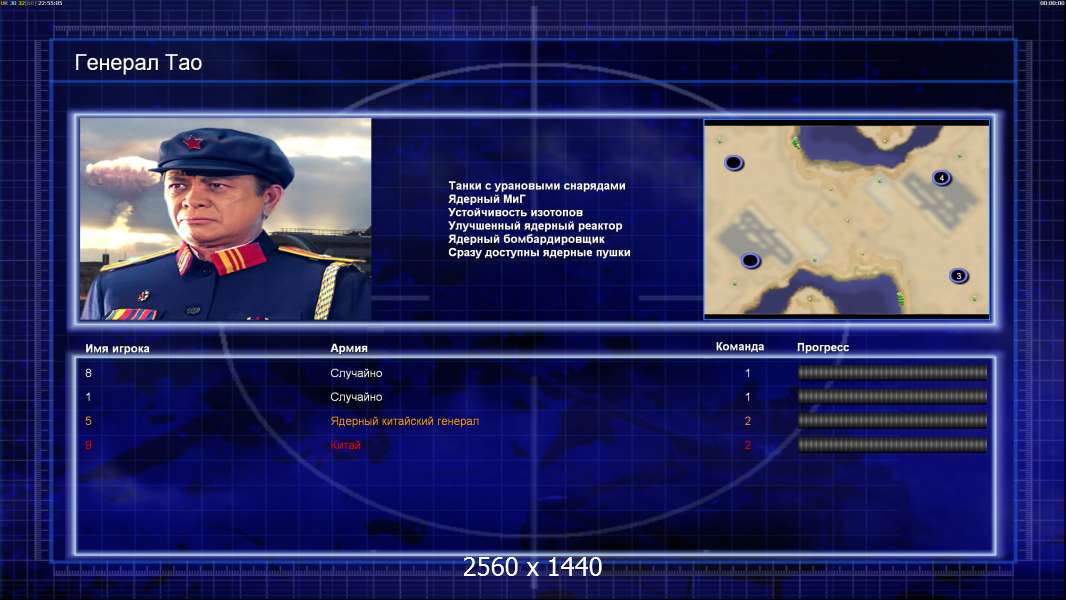Screen dimensions: 1066x600
Task: Select the unnumbered start marker near minimap's top-left
Action: (x=734, y=163)
